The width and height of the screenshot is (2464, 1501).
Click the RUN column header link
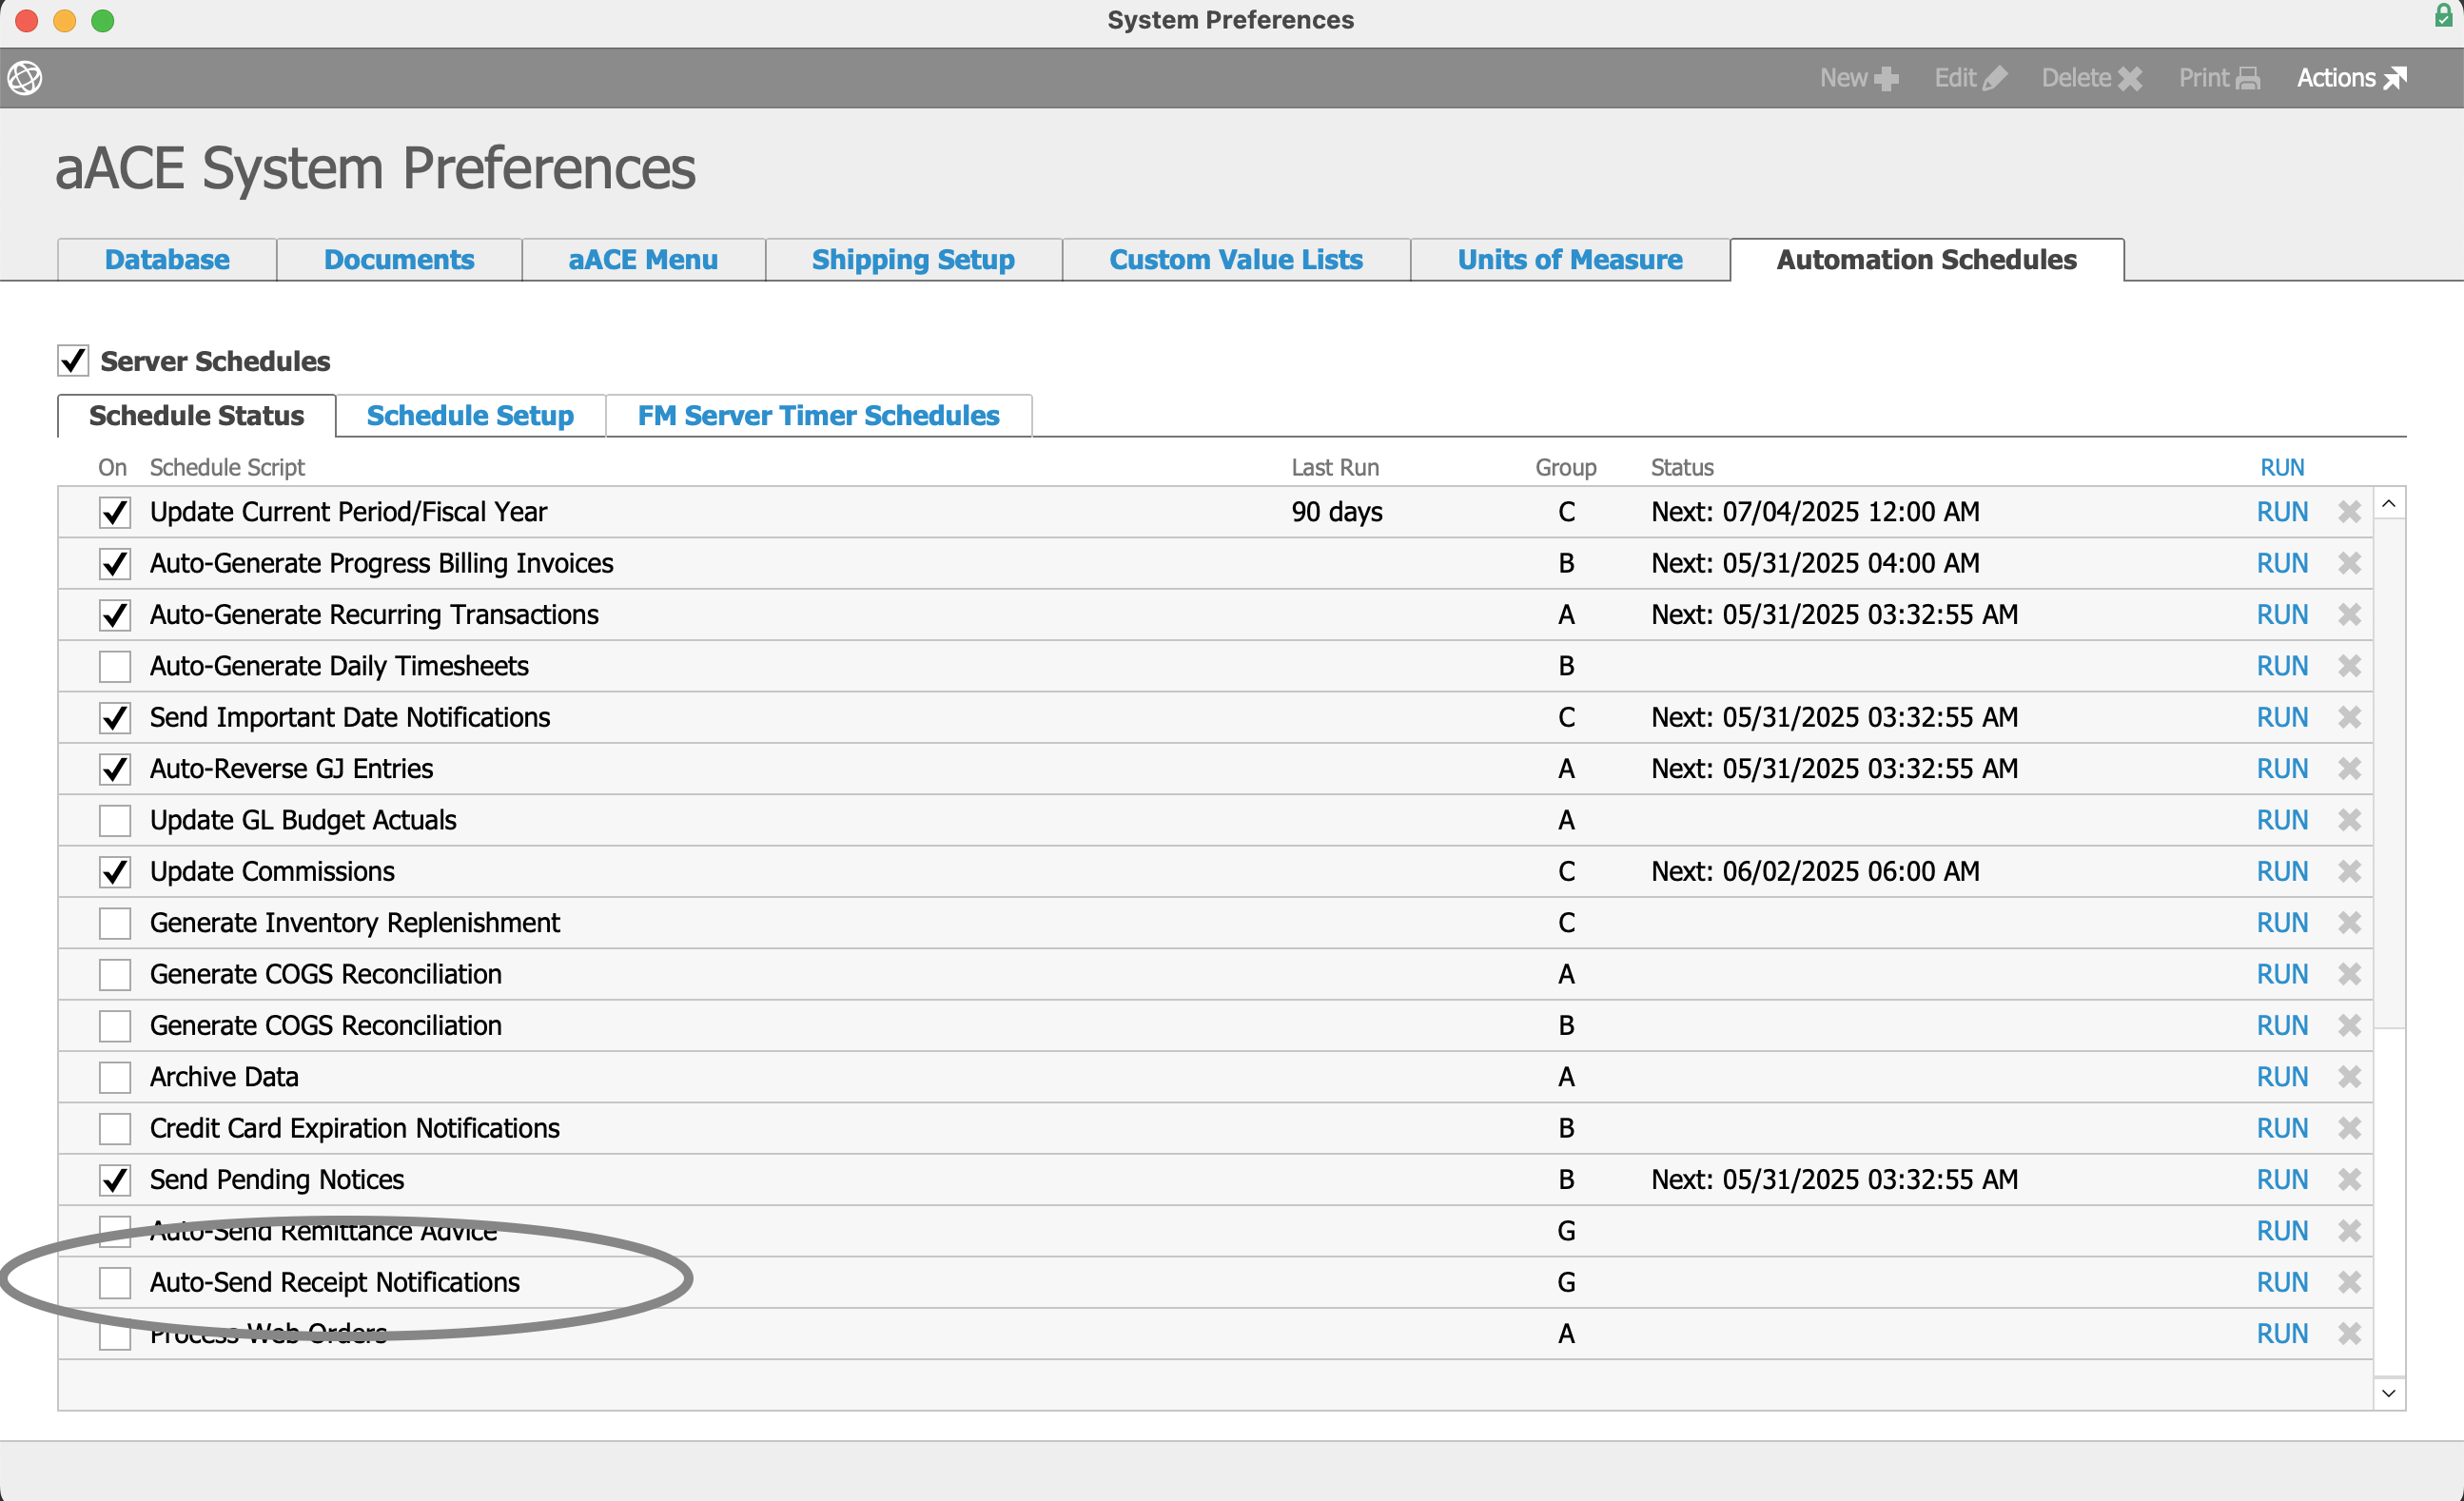[x=2281, y=467]
